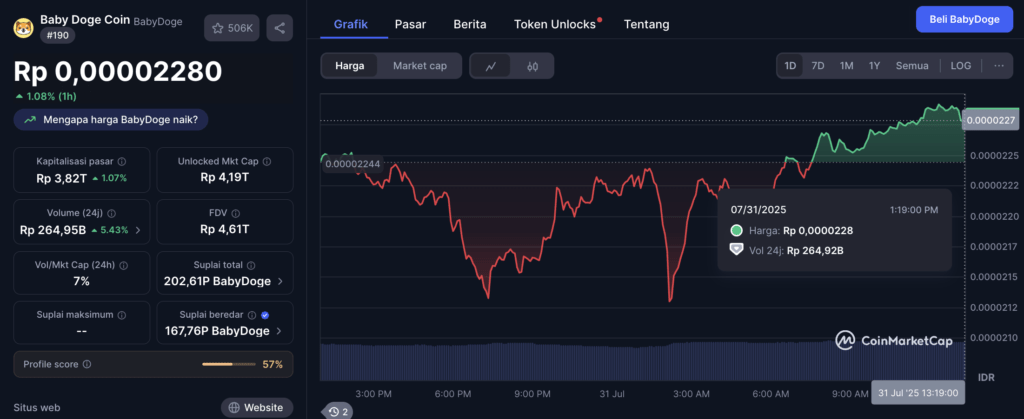This screenshot has width=1024, height=419.
Task: Click the BabyDoge ticker symbol text
Action: point(158,22)
